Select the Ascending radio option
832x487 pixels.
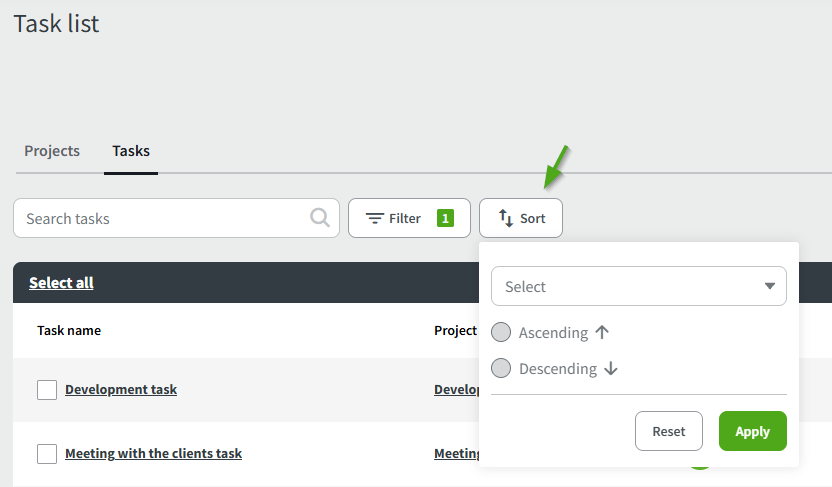[x=501, y=332]
